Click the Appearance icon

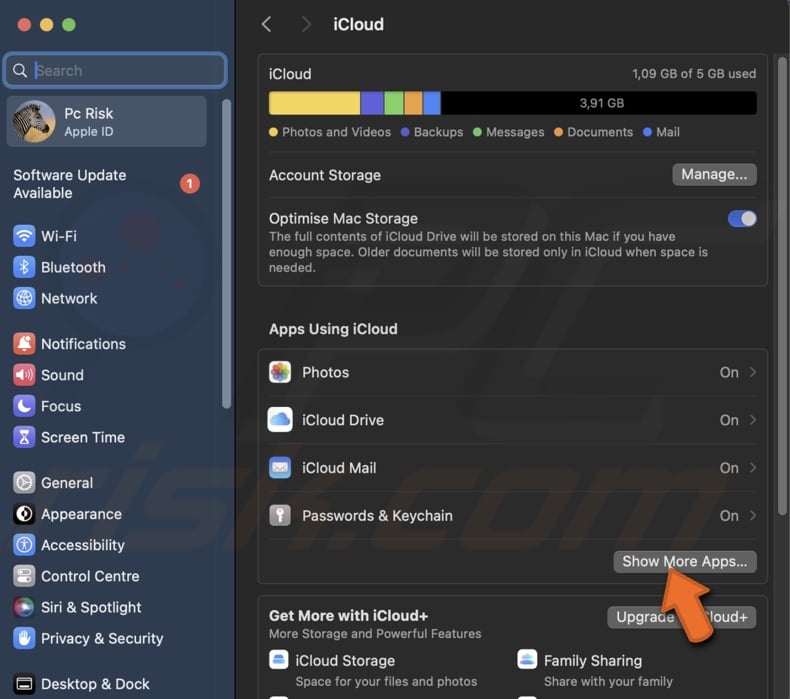point(24,514)
